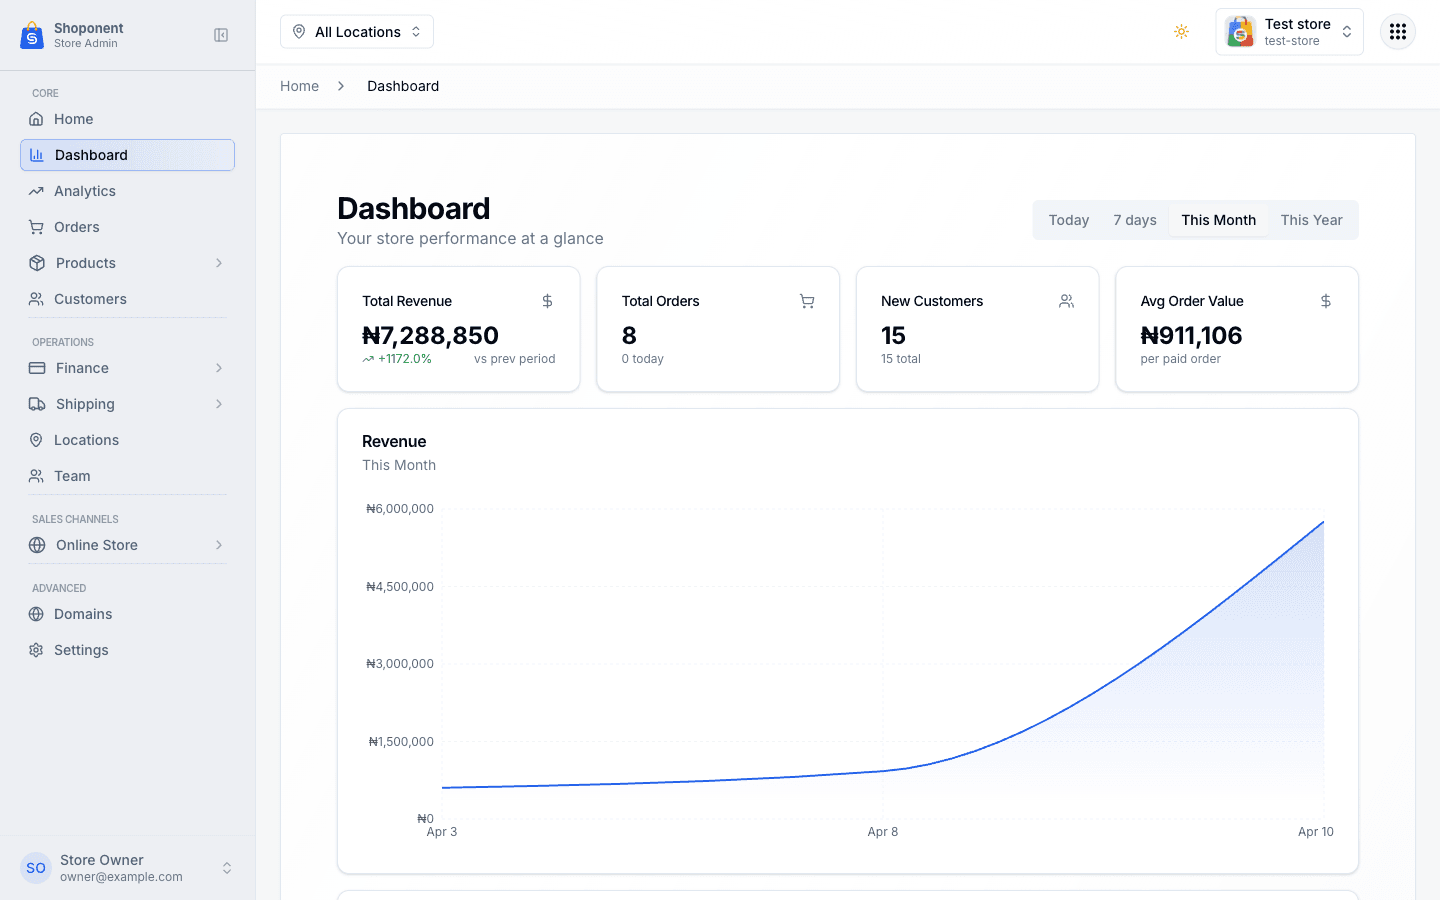Click the users icon on New Customers card

[x=1066, y=301]
